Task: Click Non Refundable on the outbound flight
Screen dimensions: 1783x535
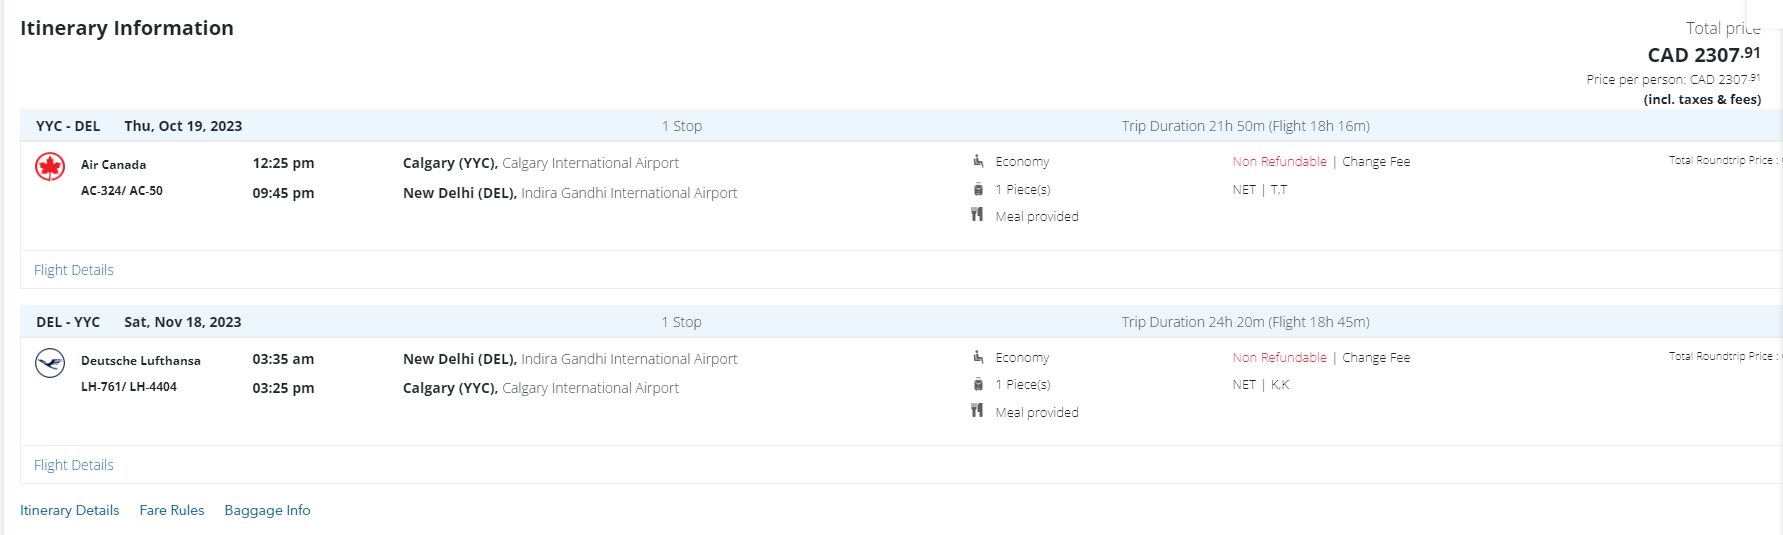Action: coord(1279,162)
